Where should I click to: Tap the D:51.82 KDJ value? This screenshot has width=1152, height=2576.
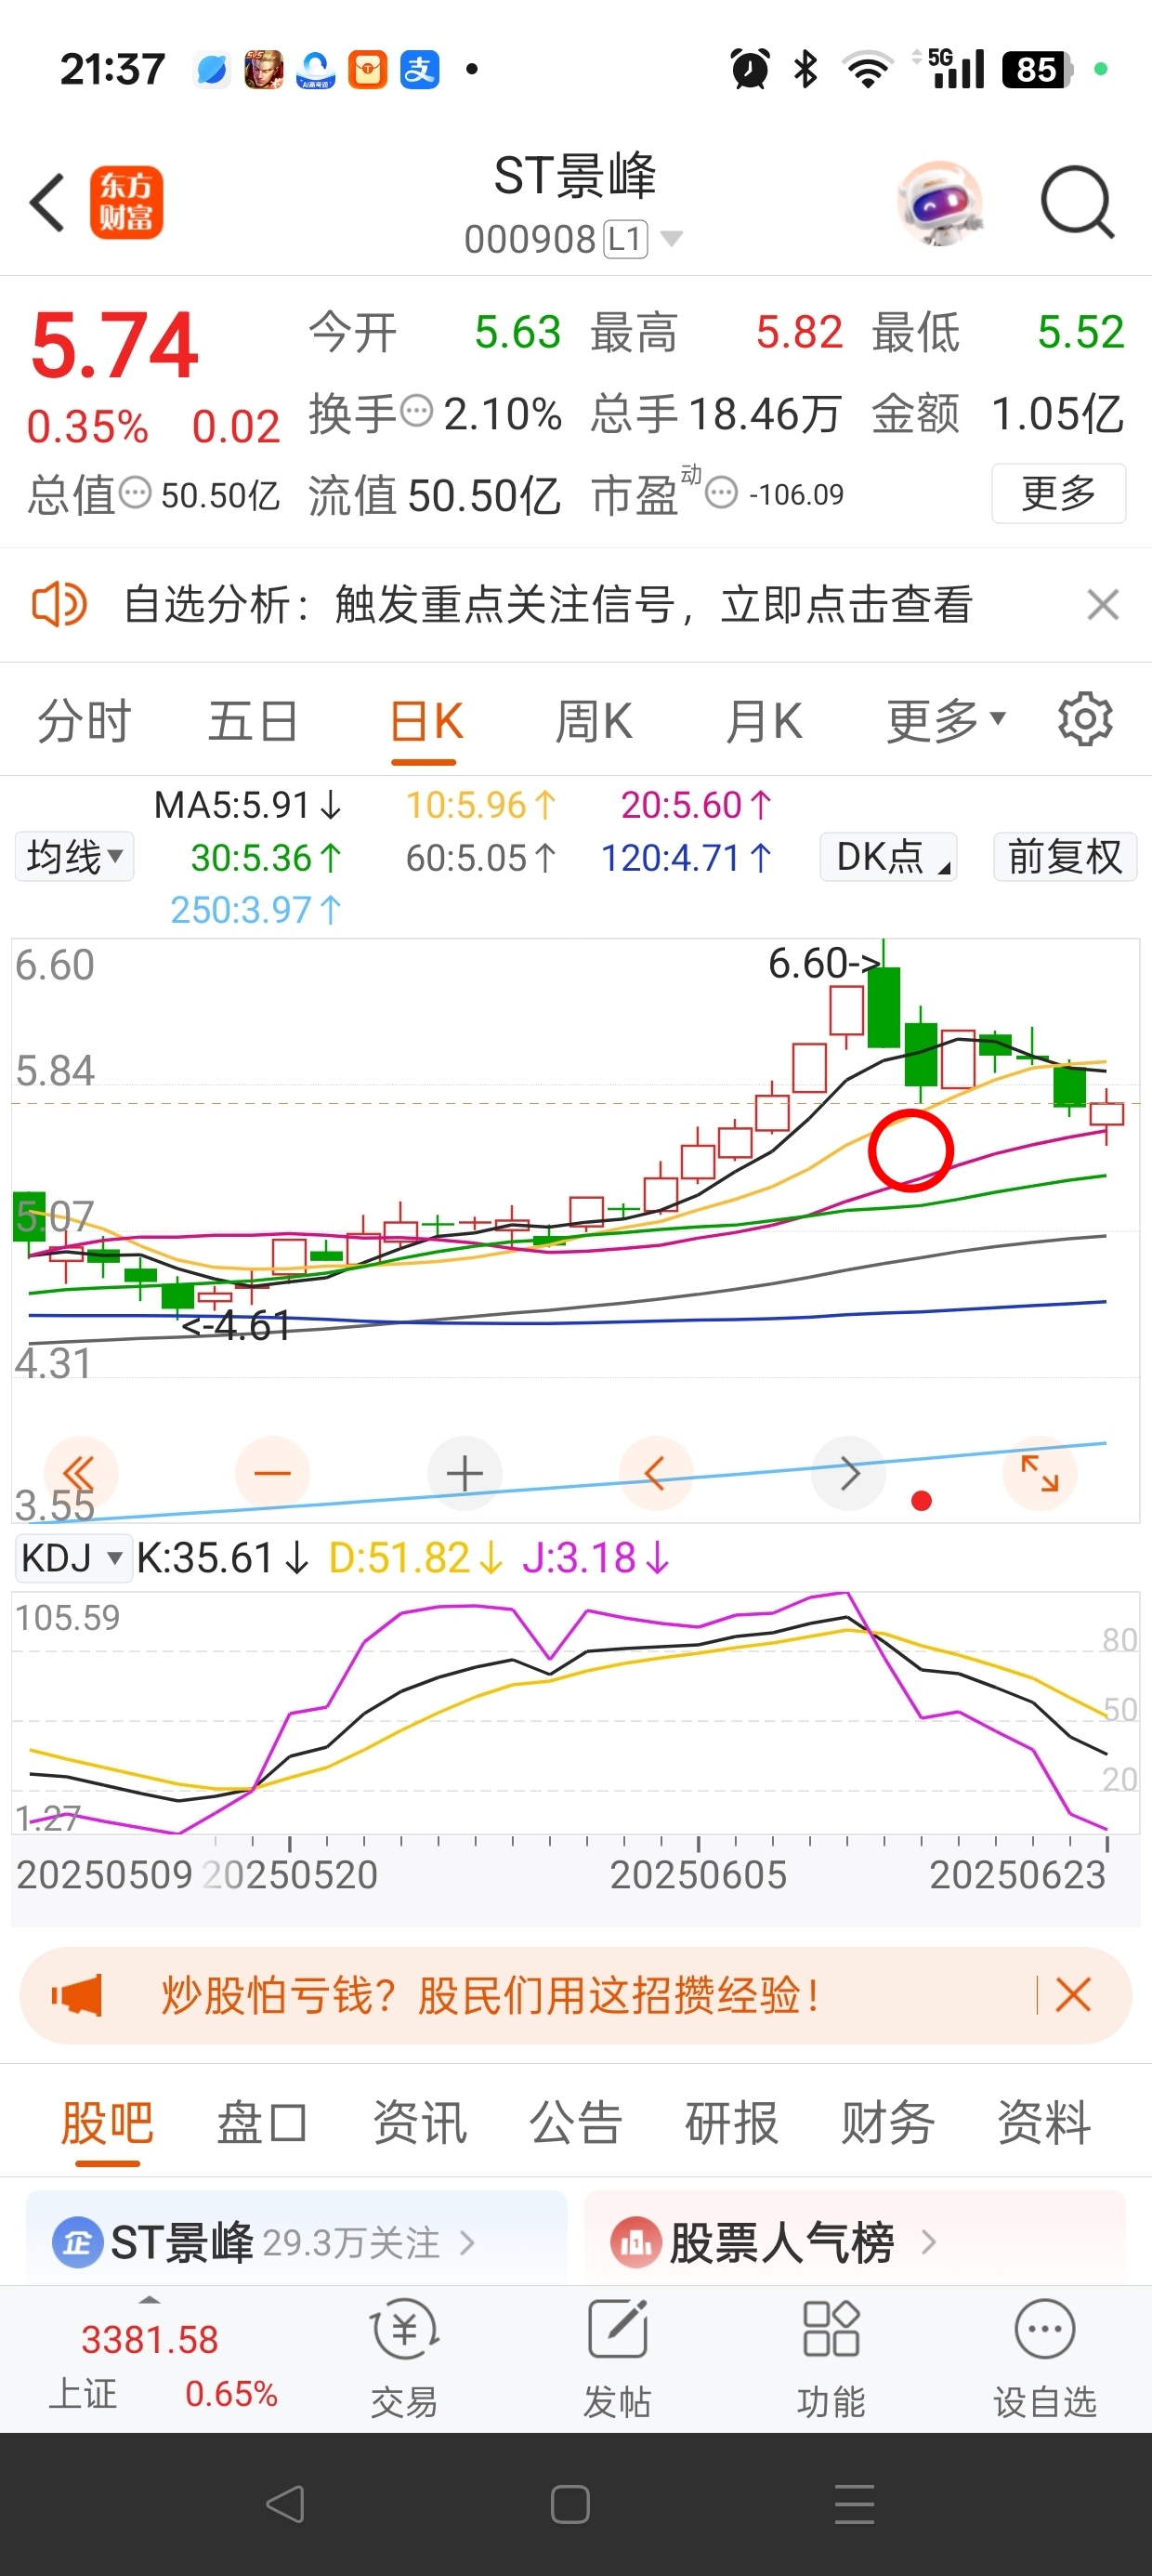(x=415, y=1557)
